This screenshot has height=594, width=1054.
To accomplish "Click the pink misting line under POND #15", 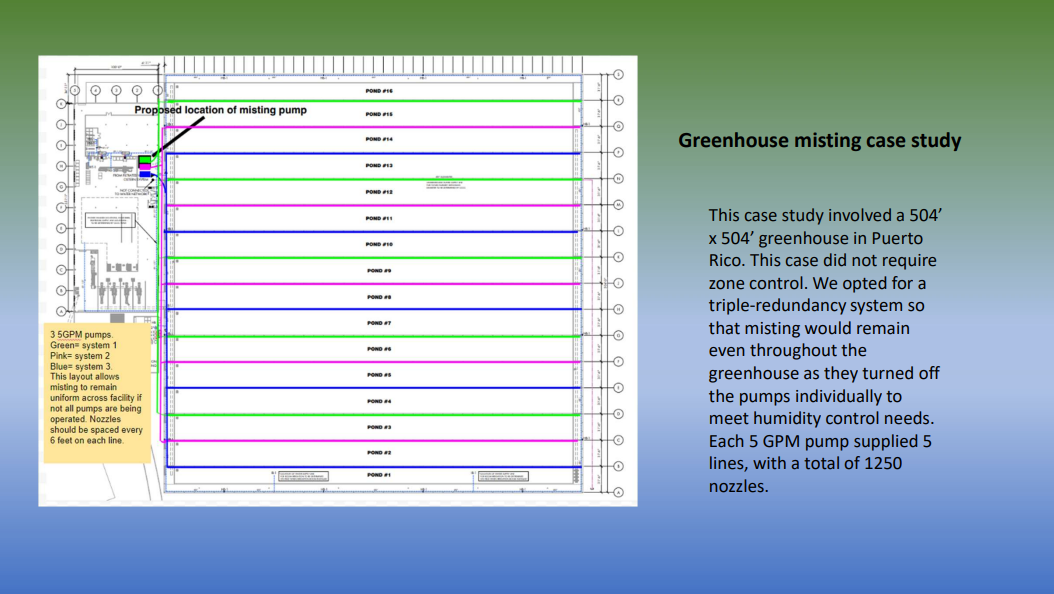I will [x=373, y=127].
